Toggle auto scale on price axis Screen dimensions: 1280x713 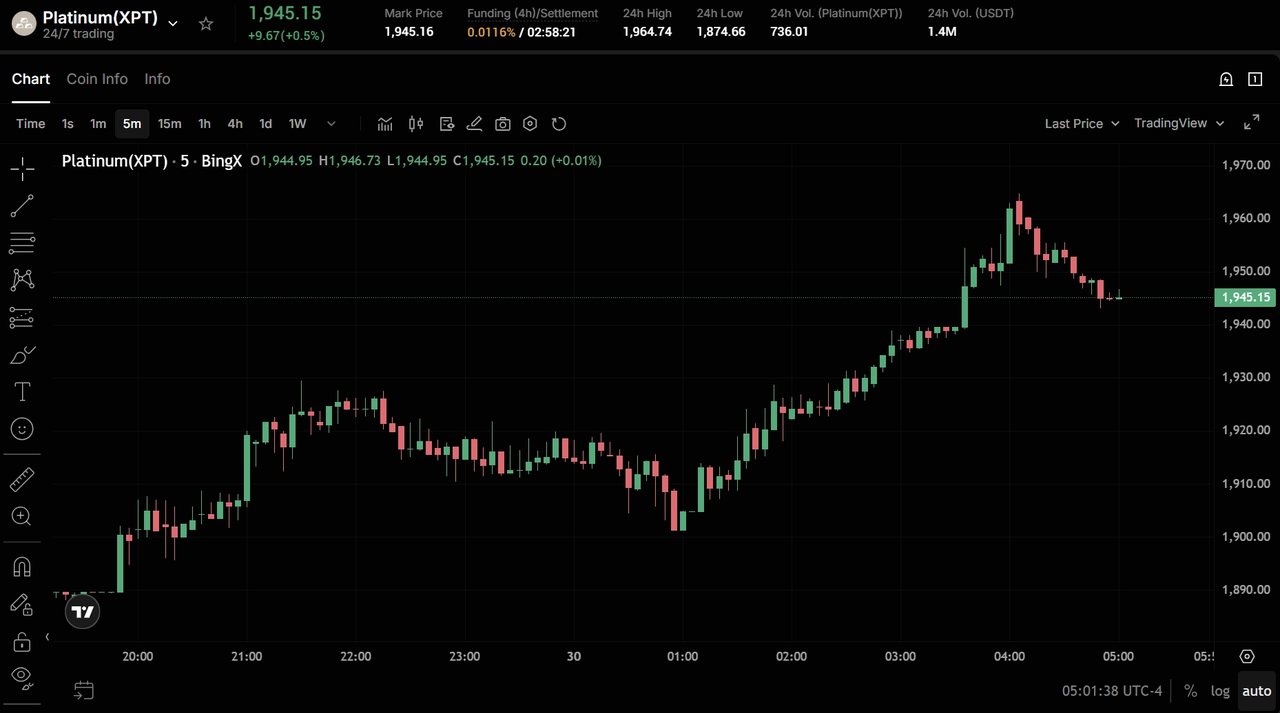[1257, 691]
